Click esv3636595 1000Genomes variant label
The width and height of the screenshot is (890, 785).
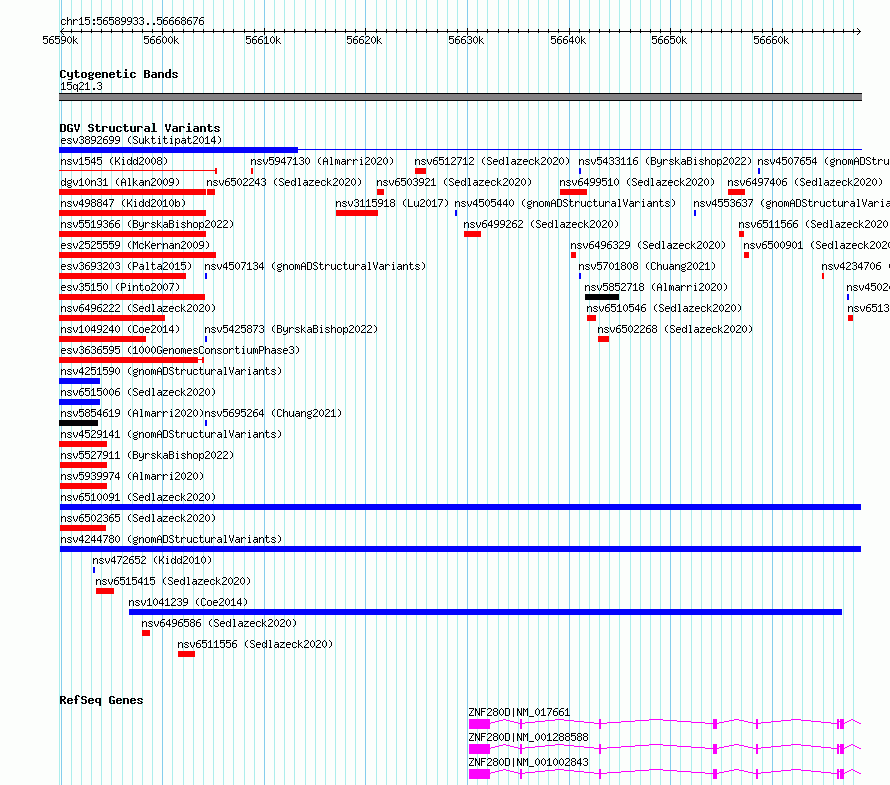click(180, 350)
